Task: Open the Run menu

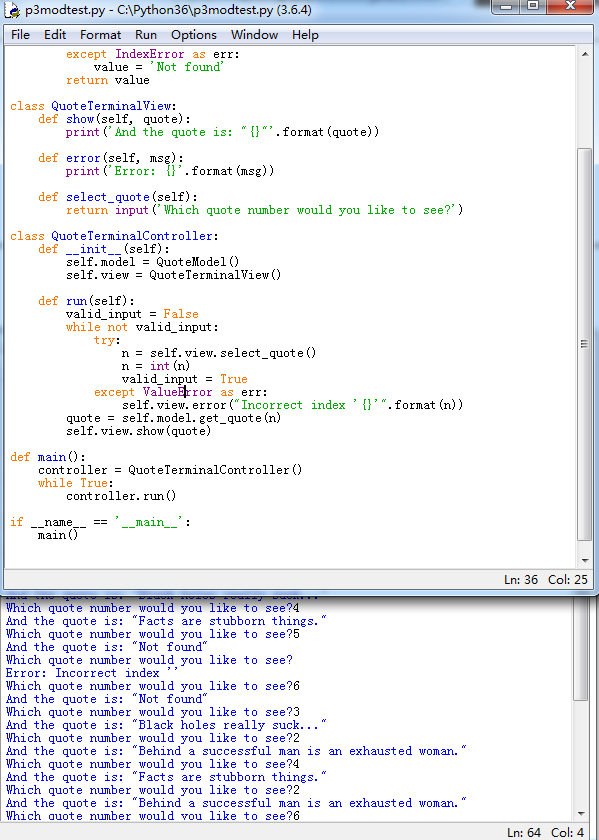Action: click(x=146, y=35)
